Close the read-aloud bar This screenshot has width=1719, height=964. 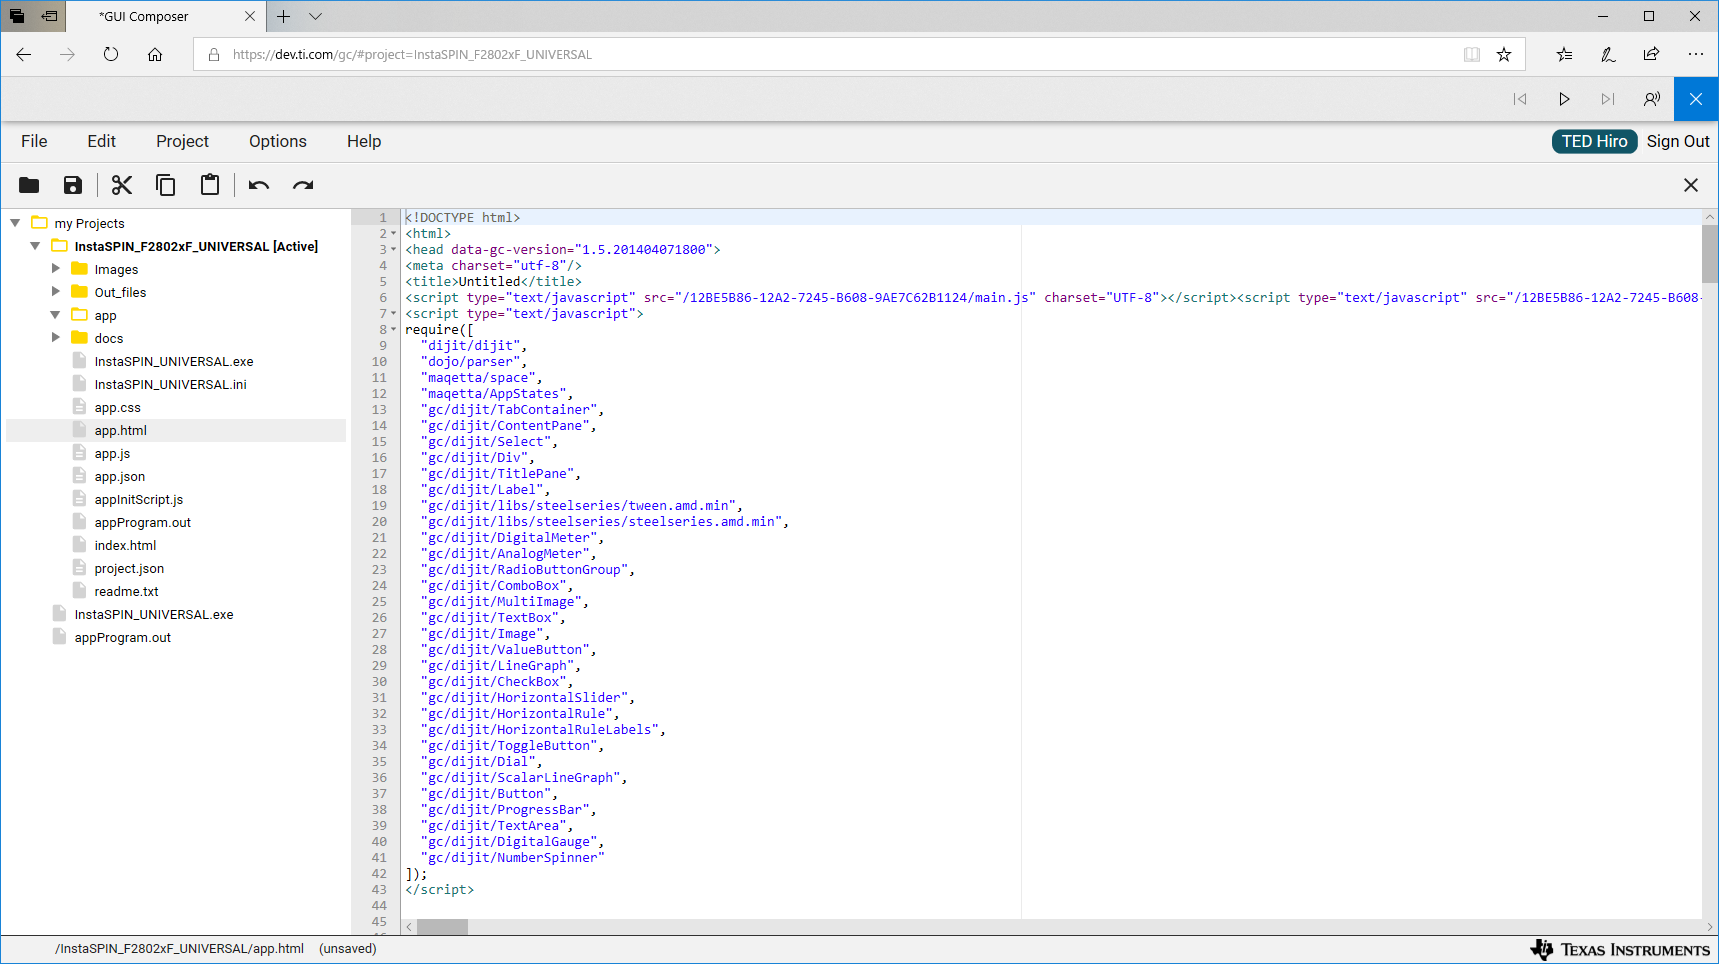point(1696,99)
